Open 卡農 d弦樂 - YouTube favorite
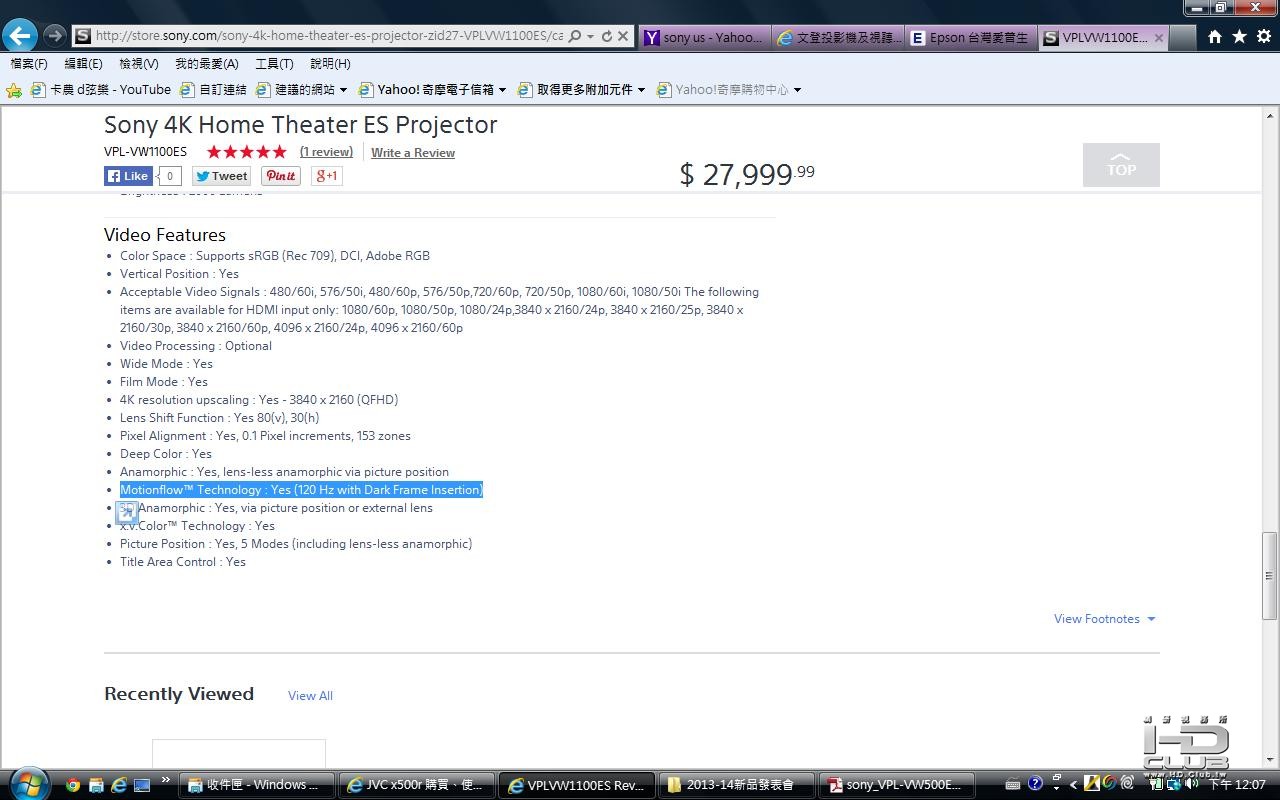This screenshot has height=800, width=1280. point(100,90)
